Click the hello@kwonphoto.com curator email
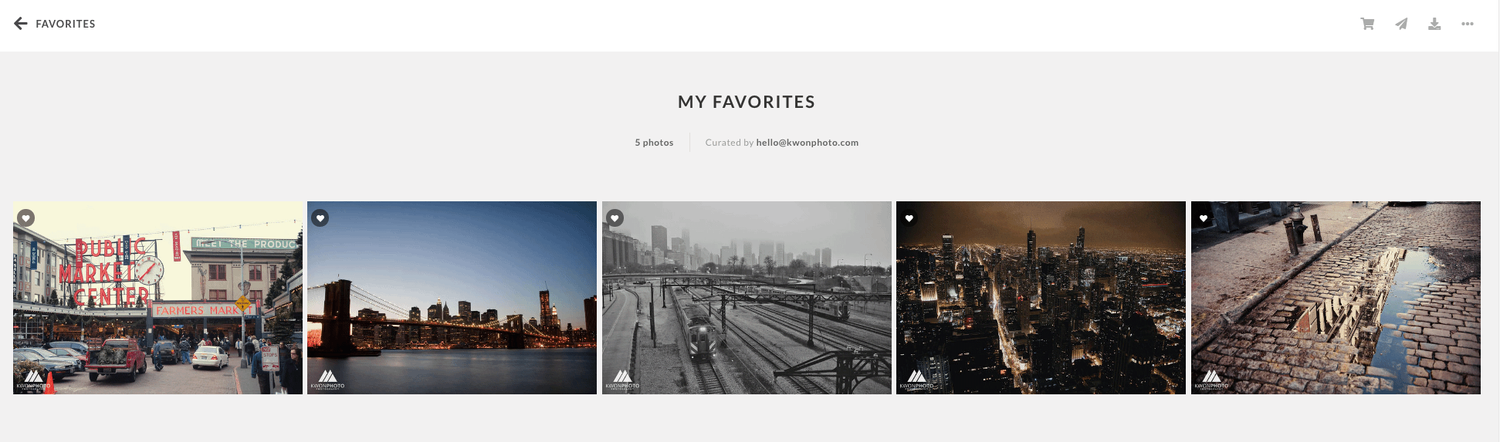Viewport: 1500px width, 442px height. point(807,143)
